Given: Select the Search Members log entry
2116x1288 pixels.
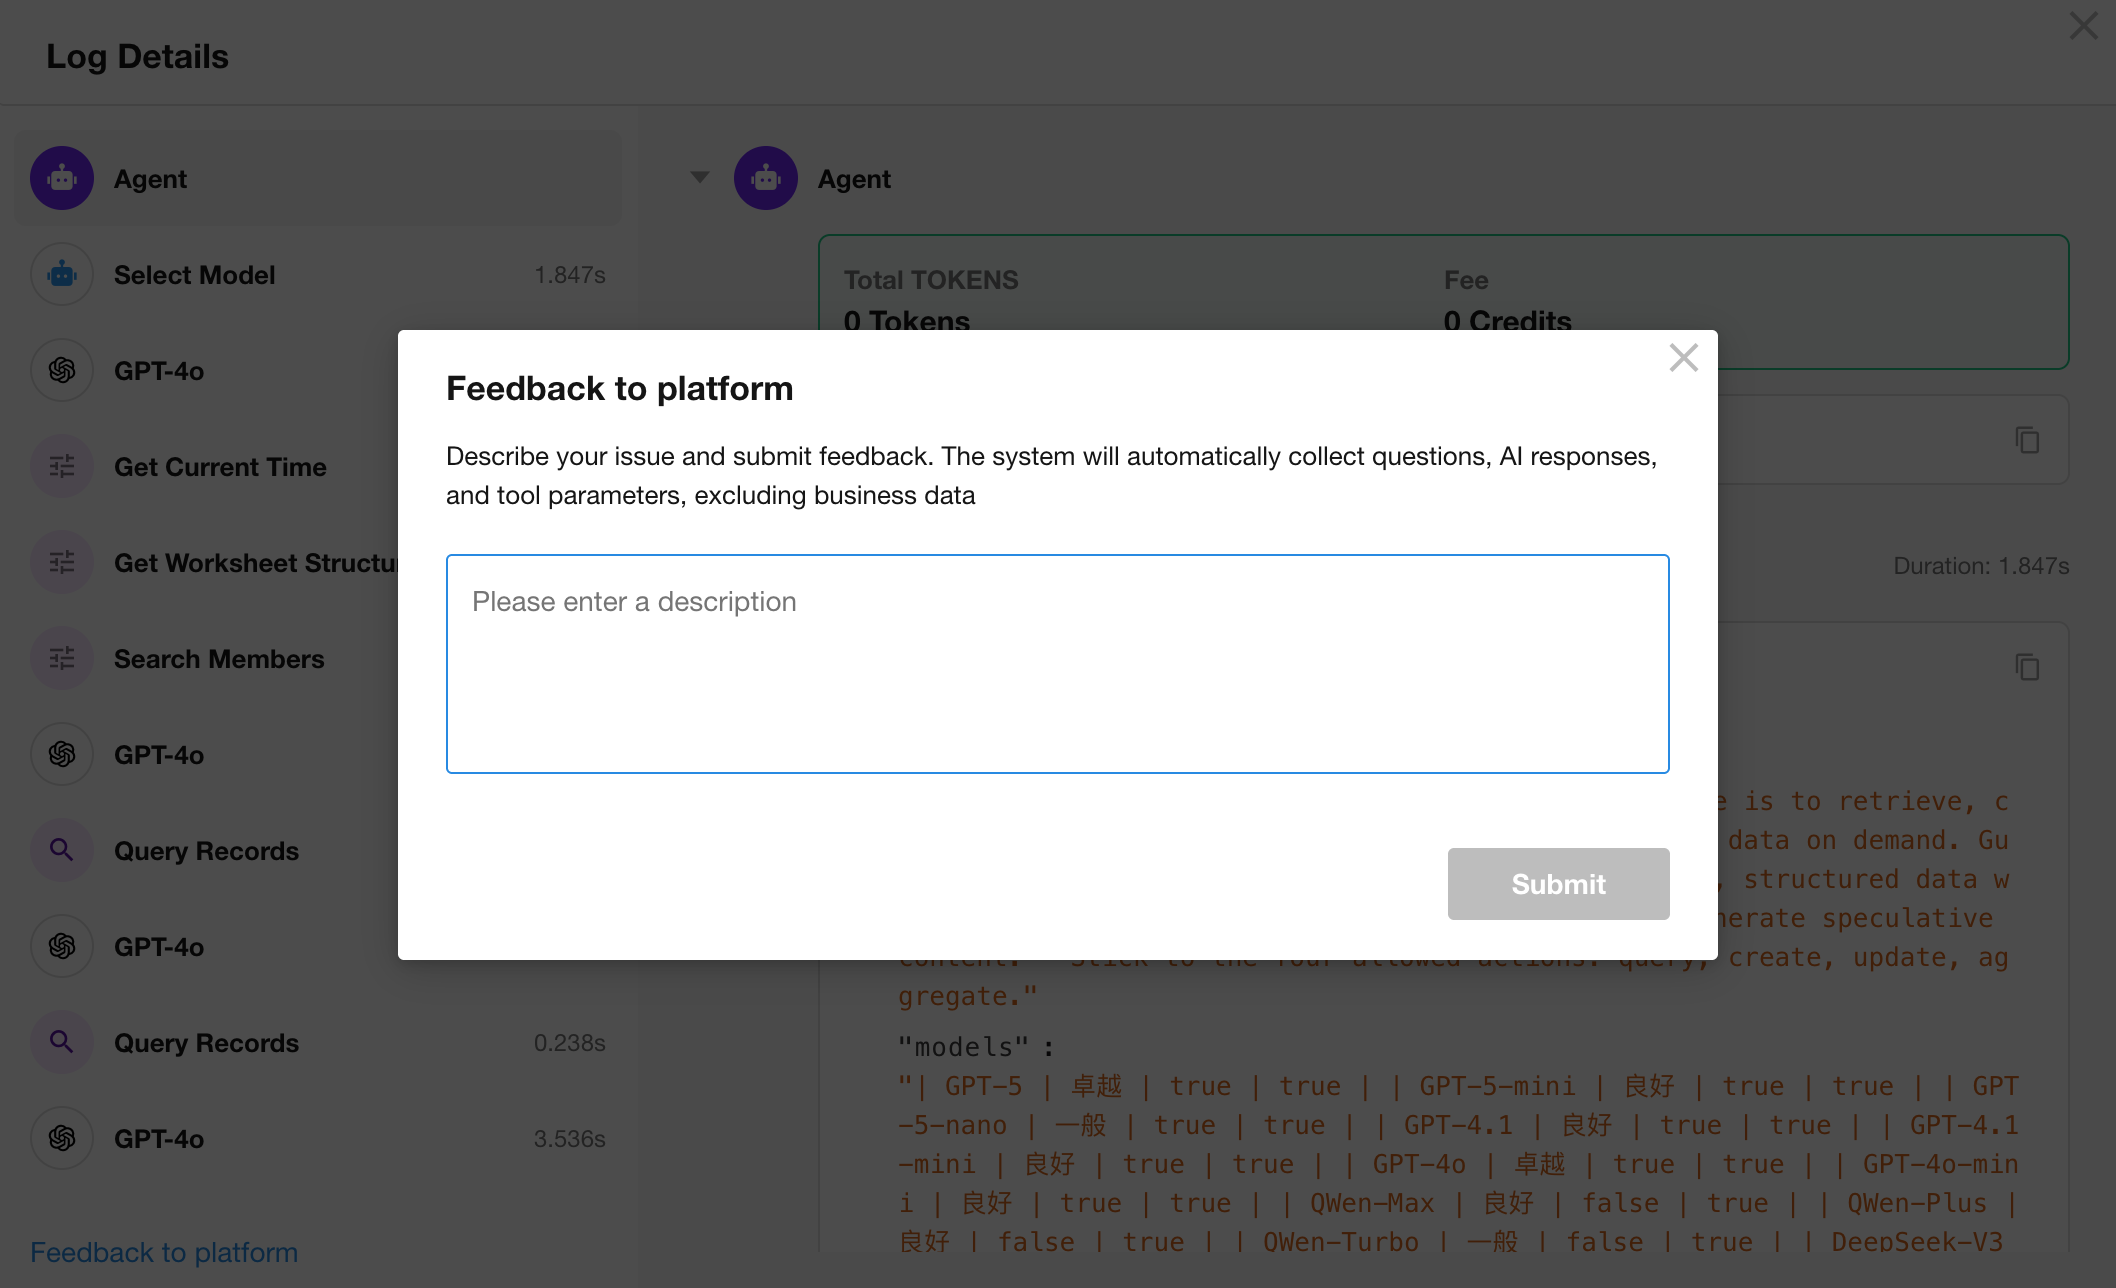Looking at the screenshot, I should (219, 659).
